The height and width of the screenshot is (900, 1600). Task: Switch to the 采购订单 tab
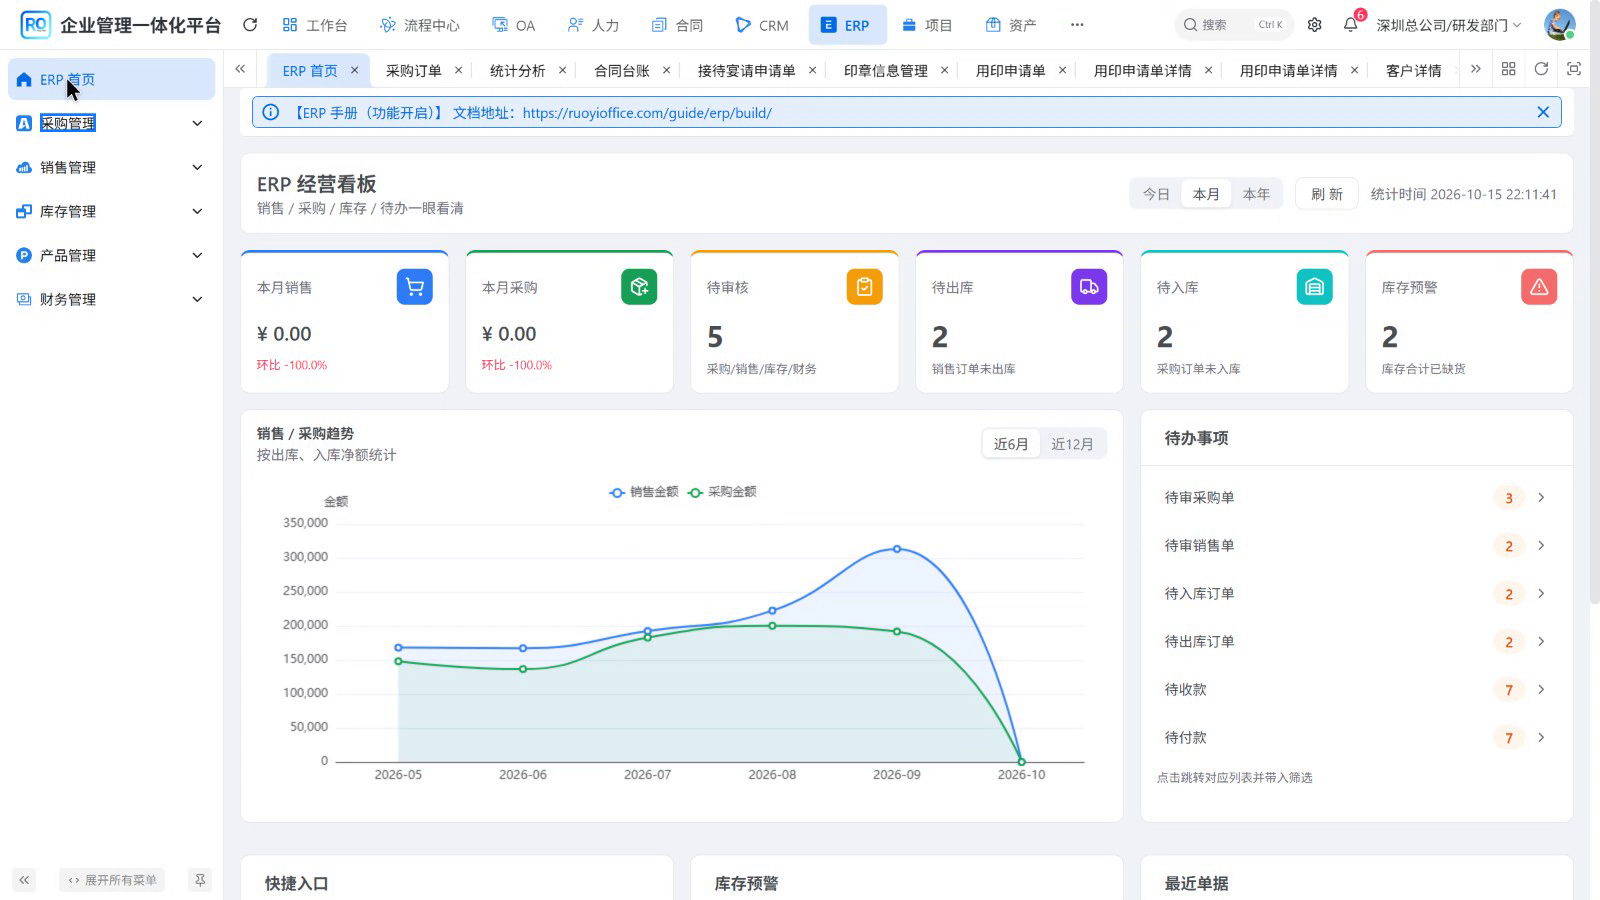[413, 70]
